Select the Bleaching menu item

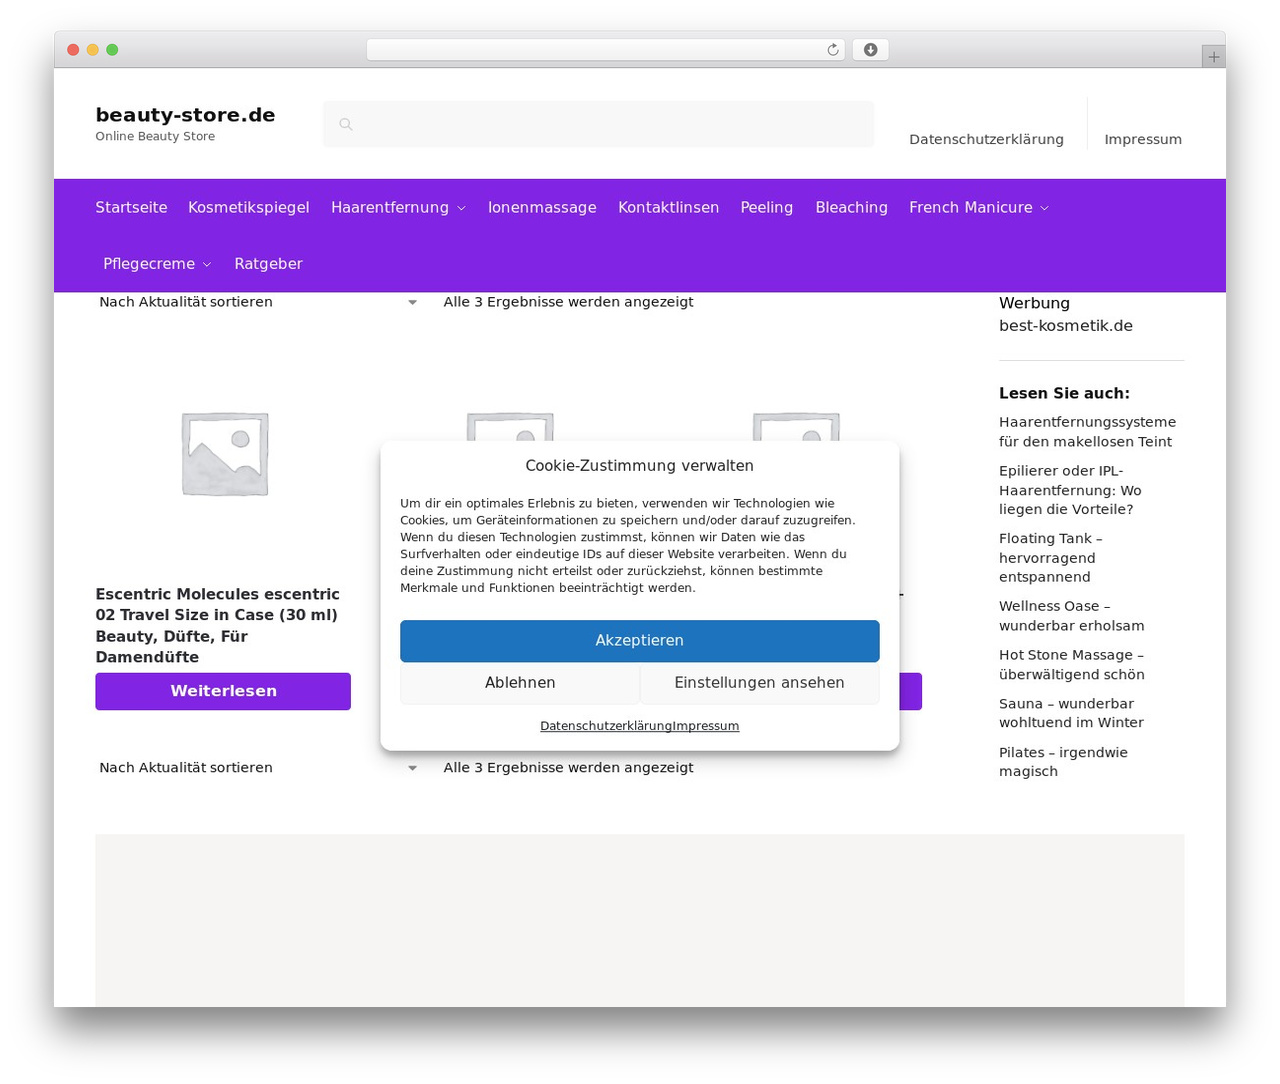(851, 207)
